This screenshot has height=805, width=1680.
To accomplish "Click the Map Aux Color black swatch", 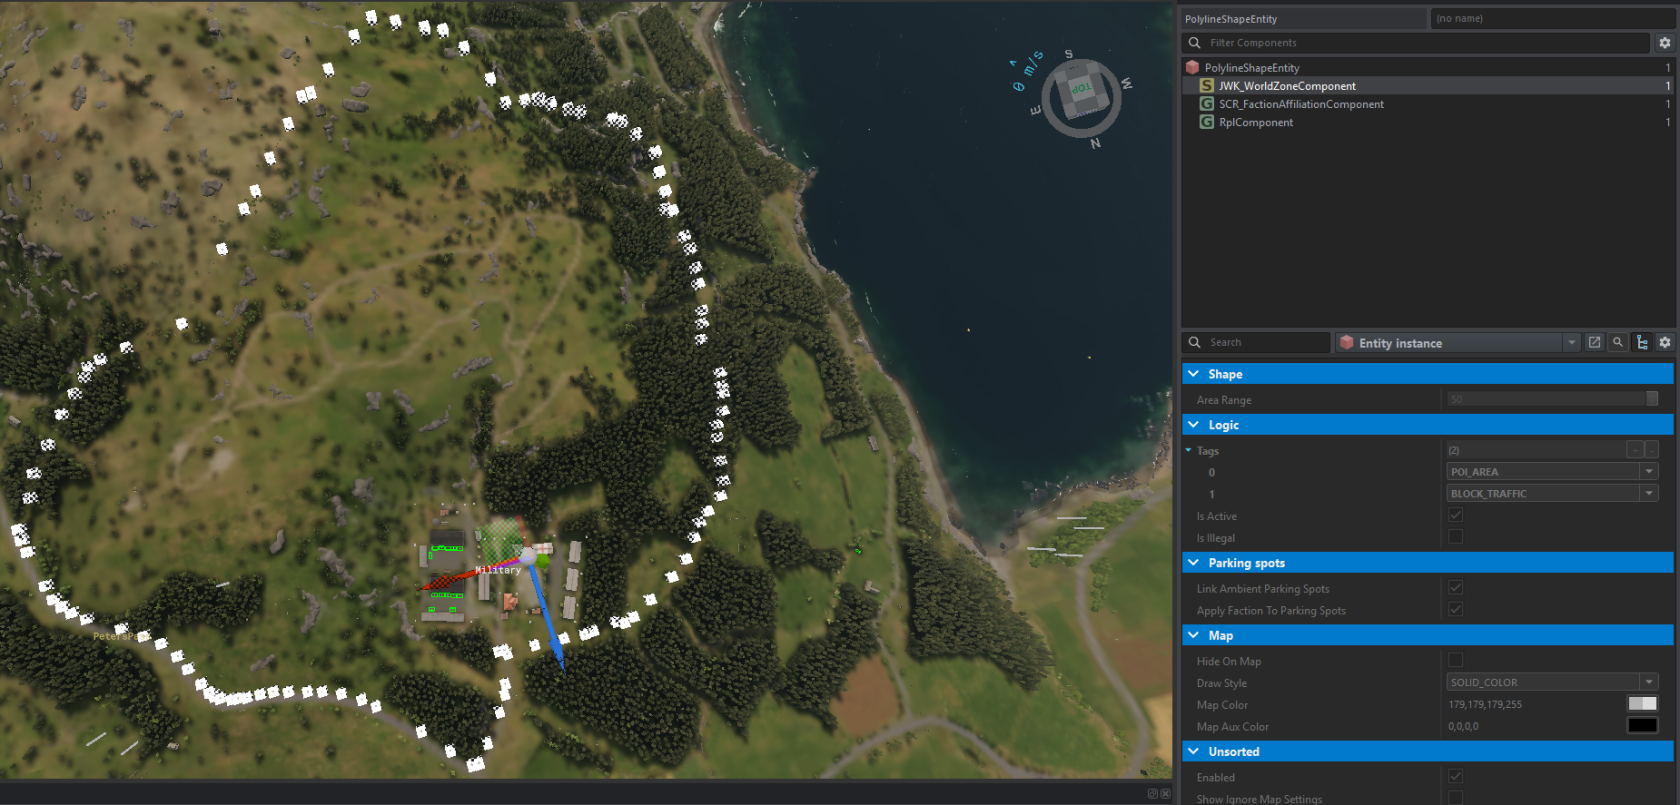I will [x=1642, y=726].
